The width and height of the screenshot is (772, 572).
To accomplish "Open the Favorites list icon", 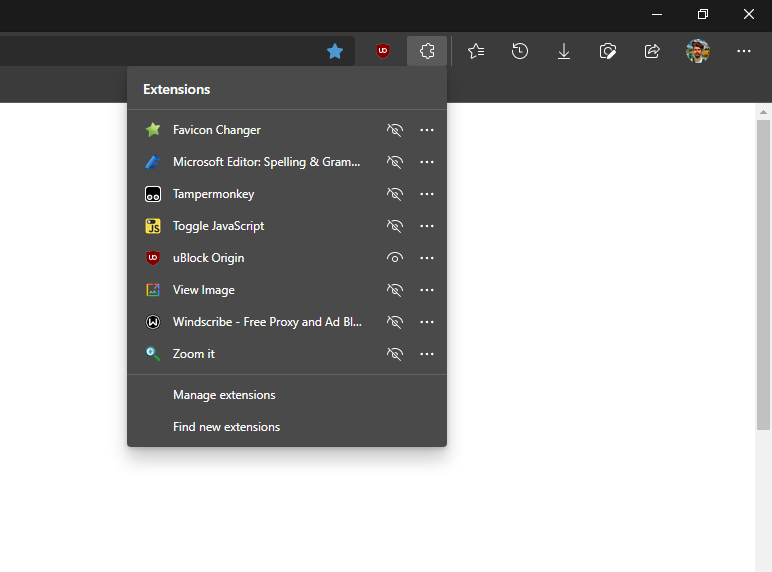I will tap(476, 51).
